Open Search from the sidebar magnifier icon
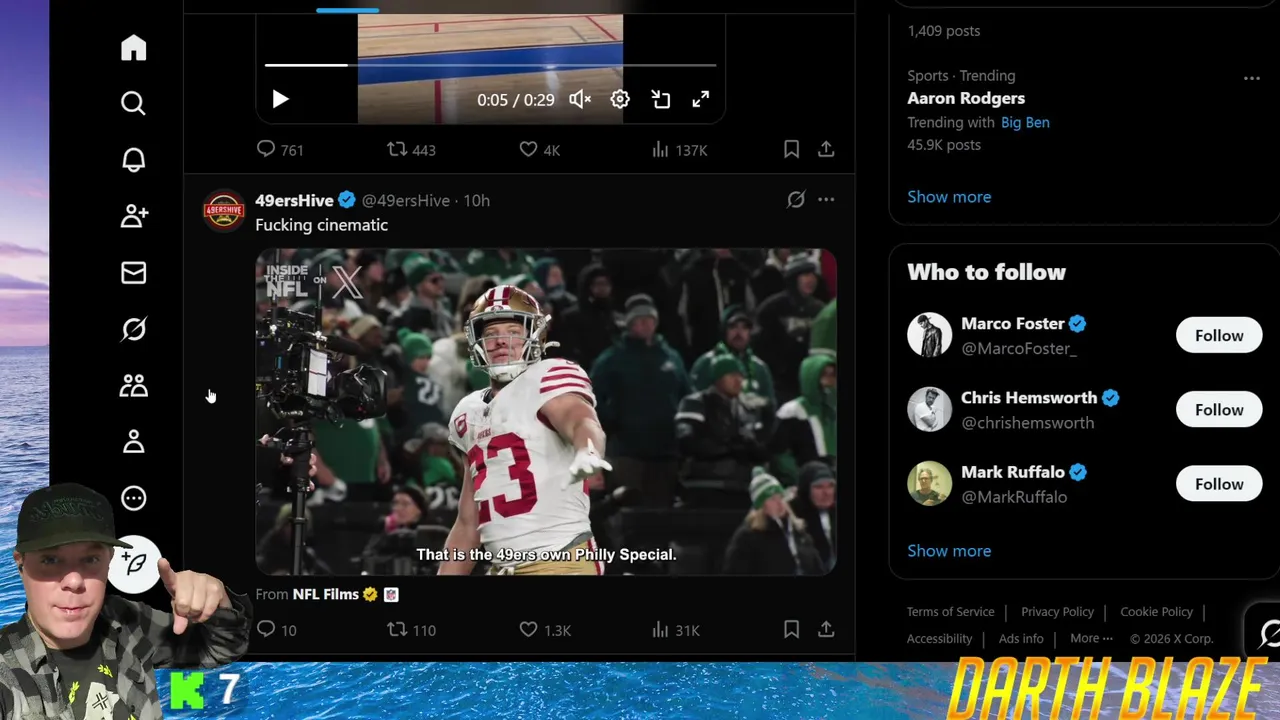This screenshot has height=720, width=1280. [133, 104]
